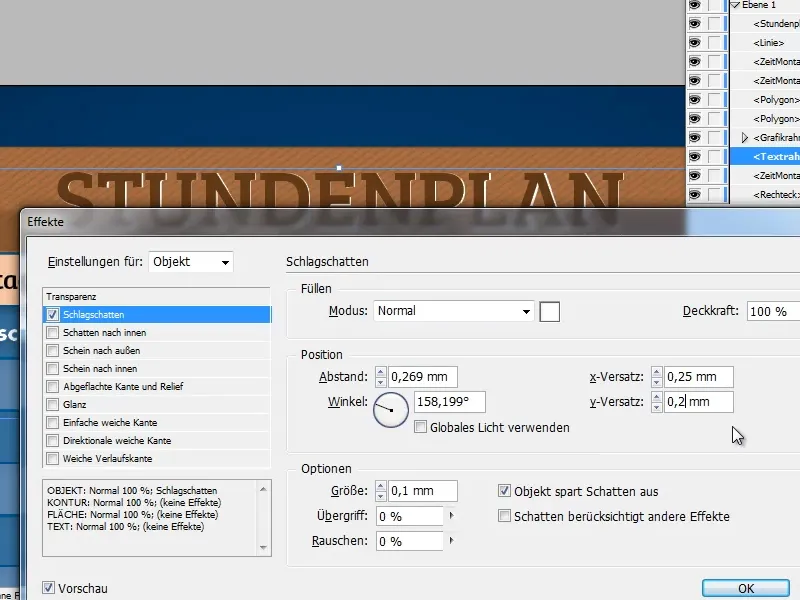
Task: Click the x-Versatz value field
Action: coord(698,377)
